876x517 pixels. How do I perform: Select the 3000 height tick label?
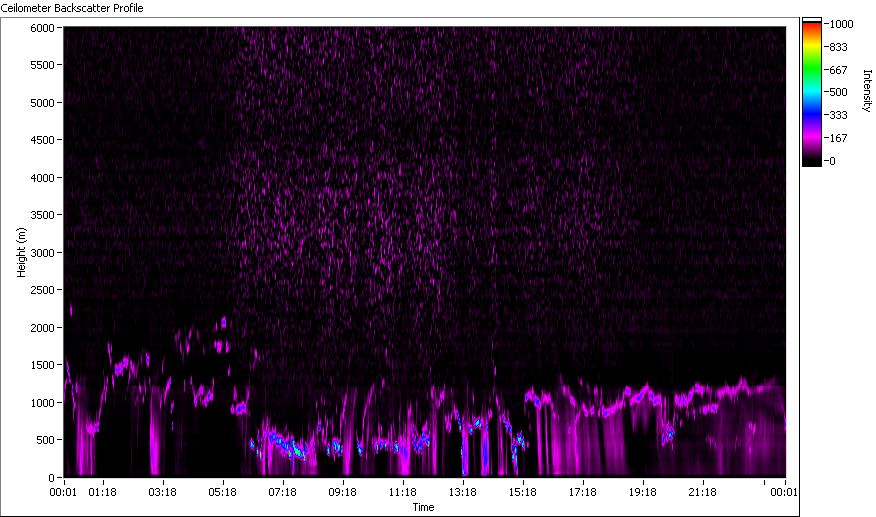click(x=42, y=253)
